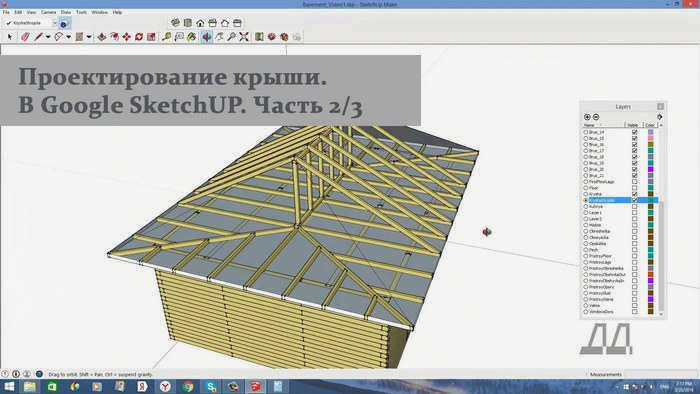Open the Extension Warehouse icon
Image resolution: width=700 pixels, height=394 pixels.
(x=284, y=37)
